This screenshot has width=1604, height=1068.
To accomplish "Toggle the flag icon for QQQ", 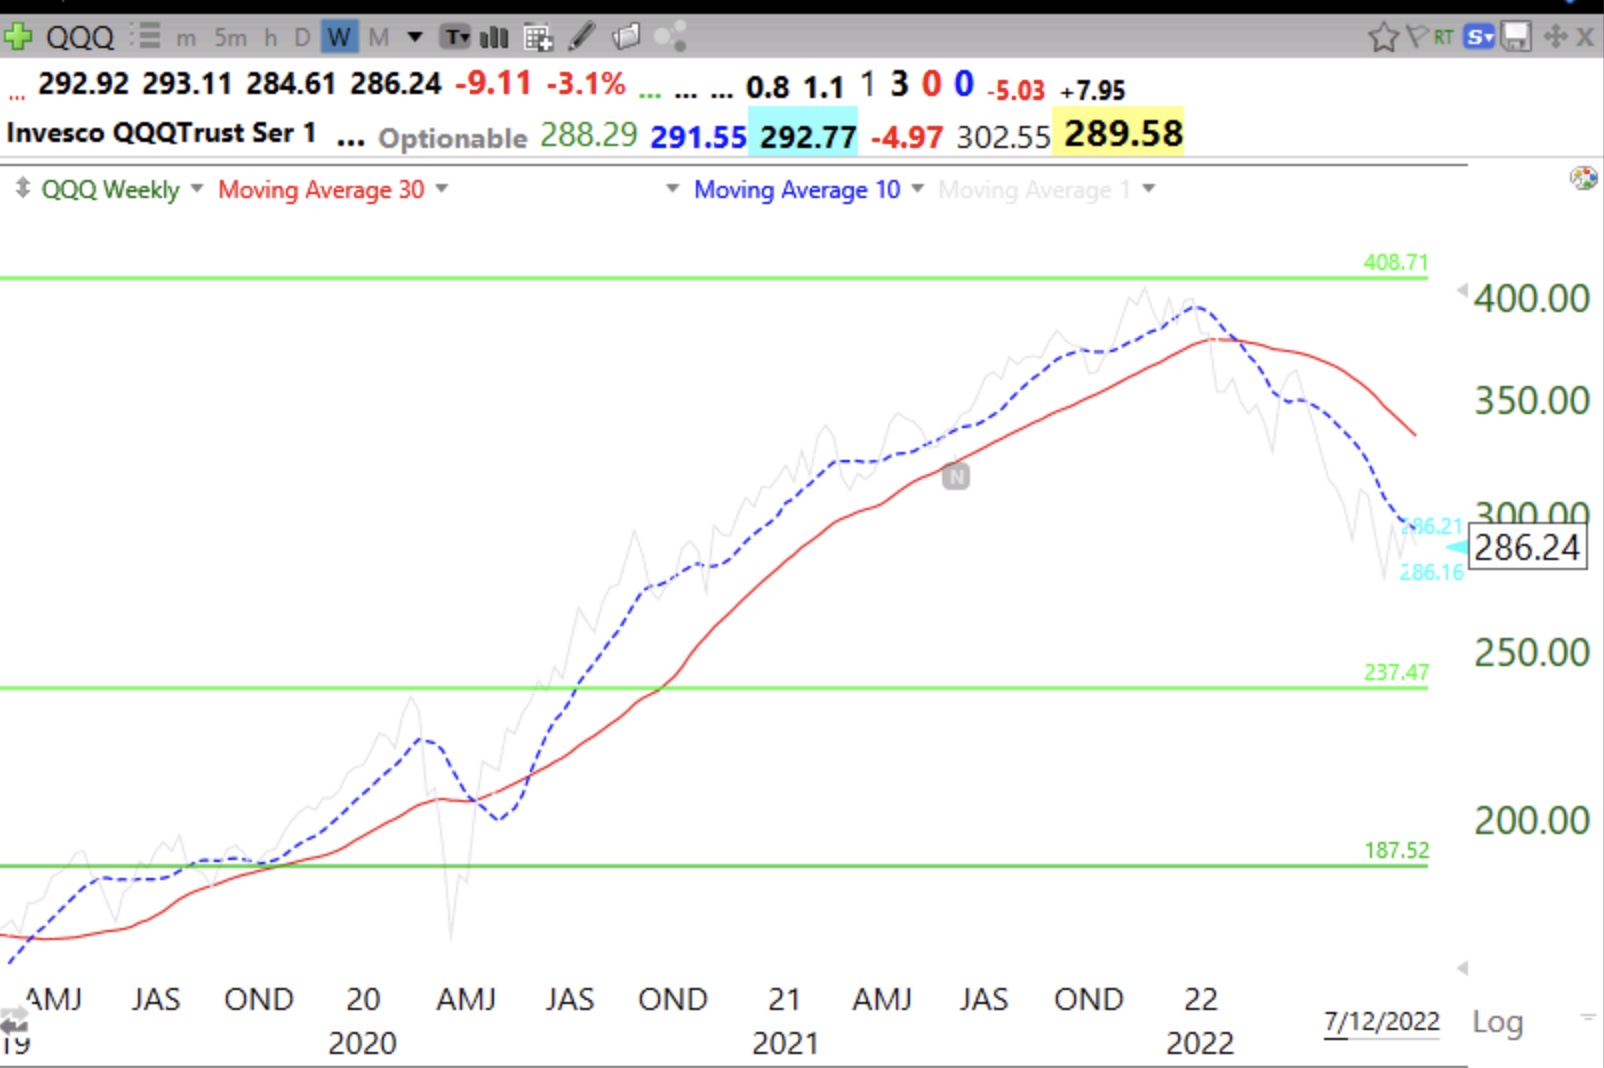I will point(1416,37).
